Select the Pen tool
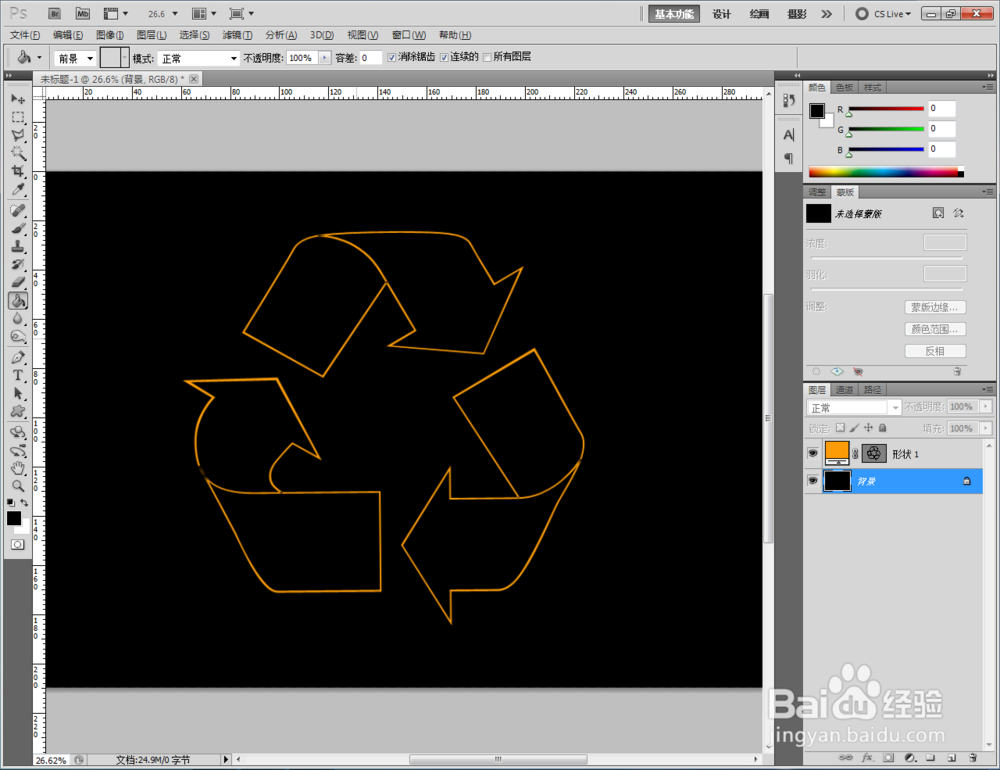Image resolution: width=1000 pixels, height=770 pixels. pyautogui.click(x=18, y=358)
